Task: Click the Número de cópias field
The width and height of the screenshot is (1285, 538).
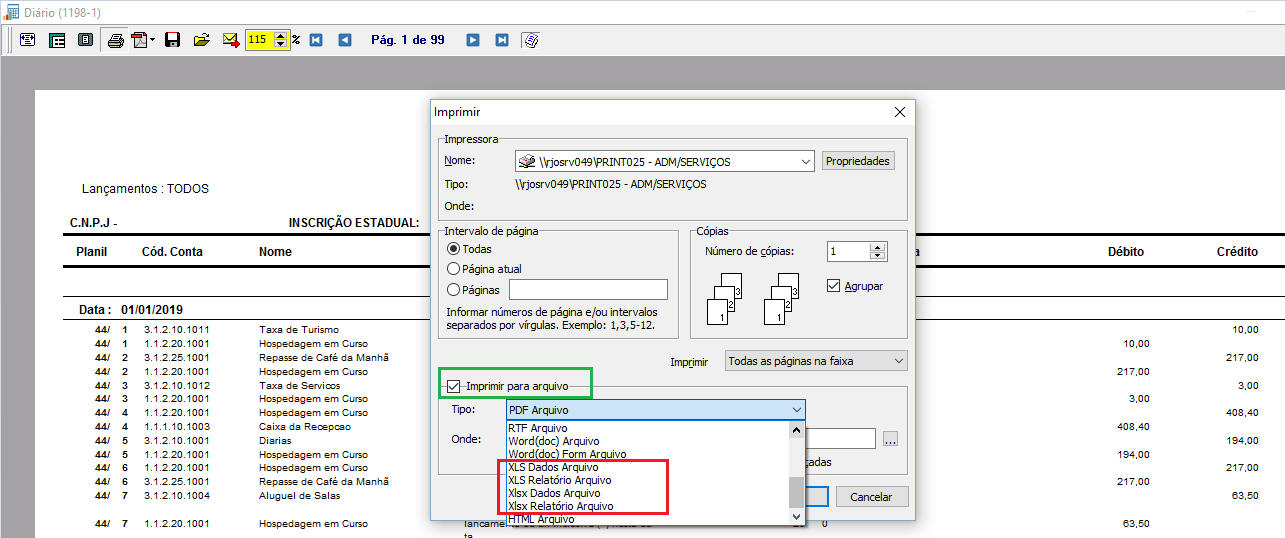Action: click(848, 252)
